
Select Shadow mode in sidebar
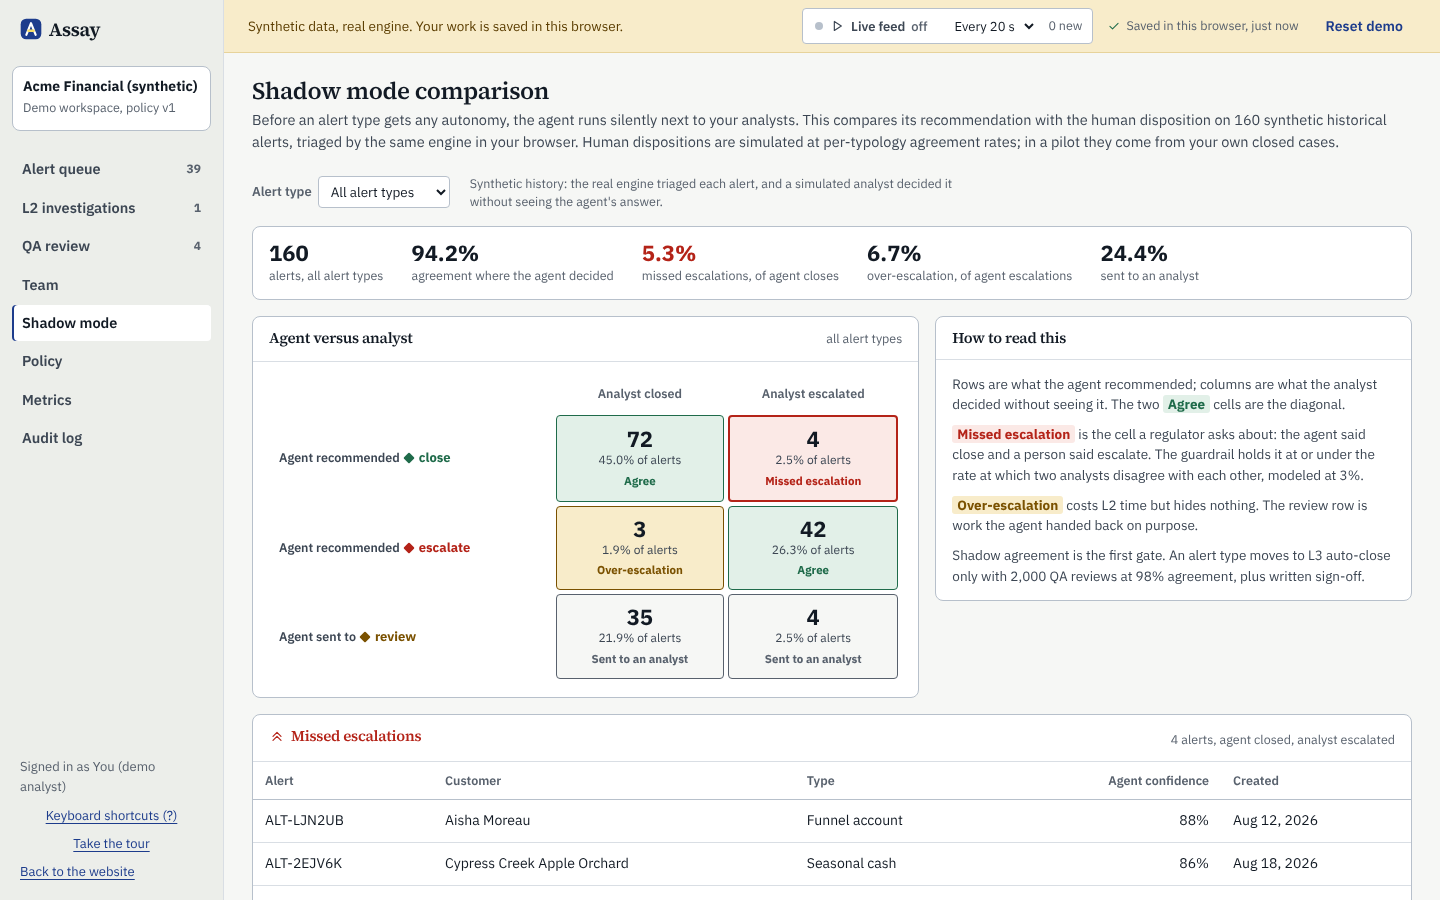pos(111,323)
